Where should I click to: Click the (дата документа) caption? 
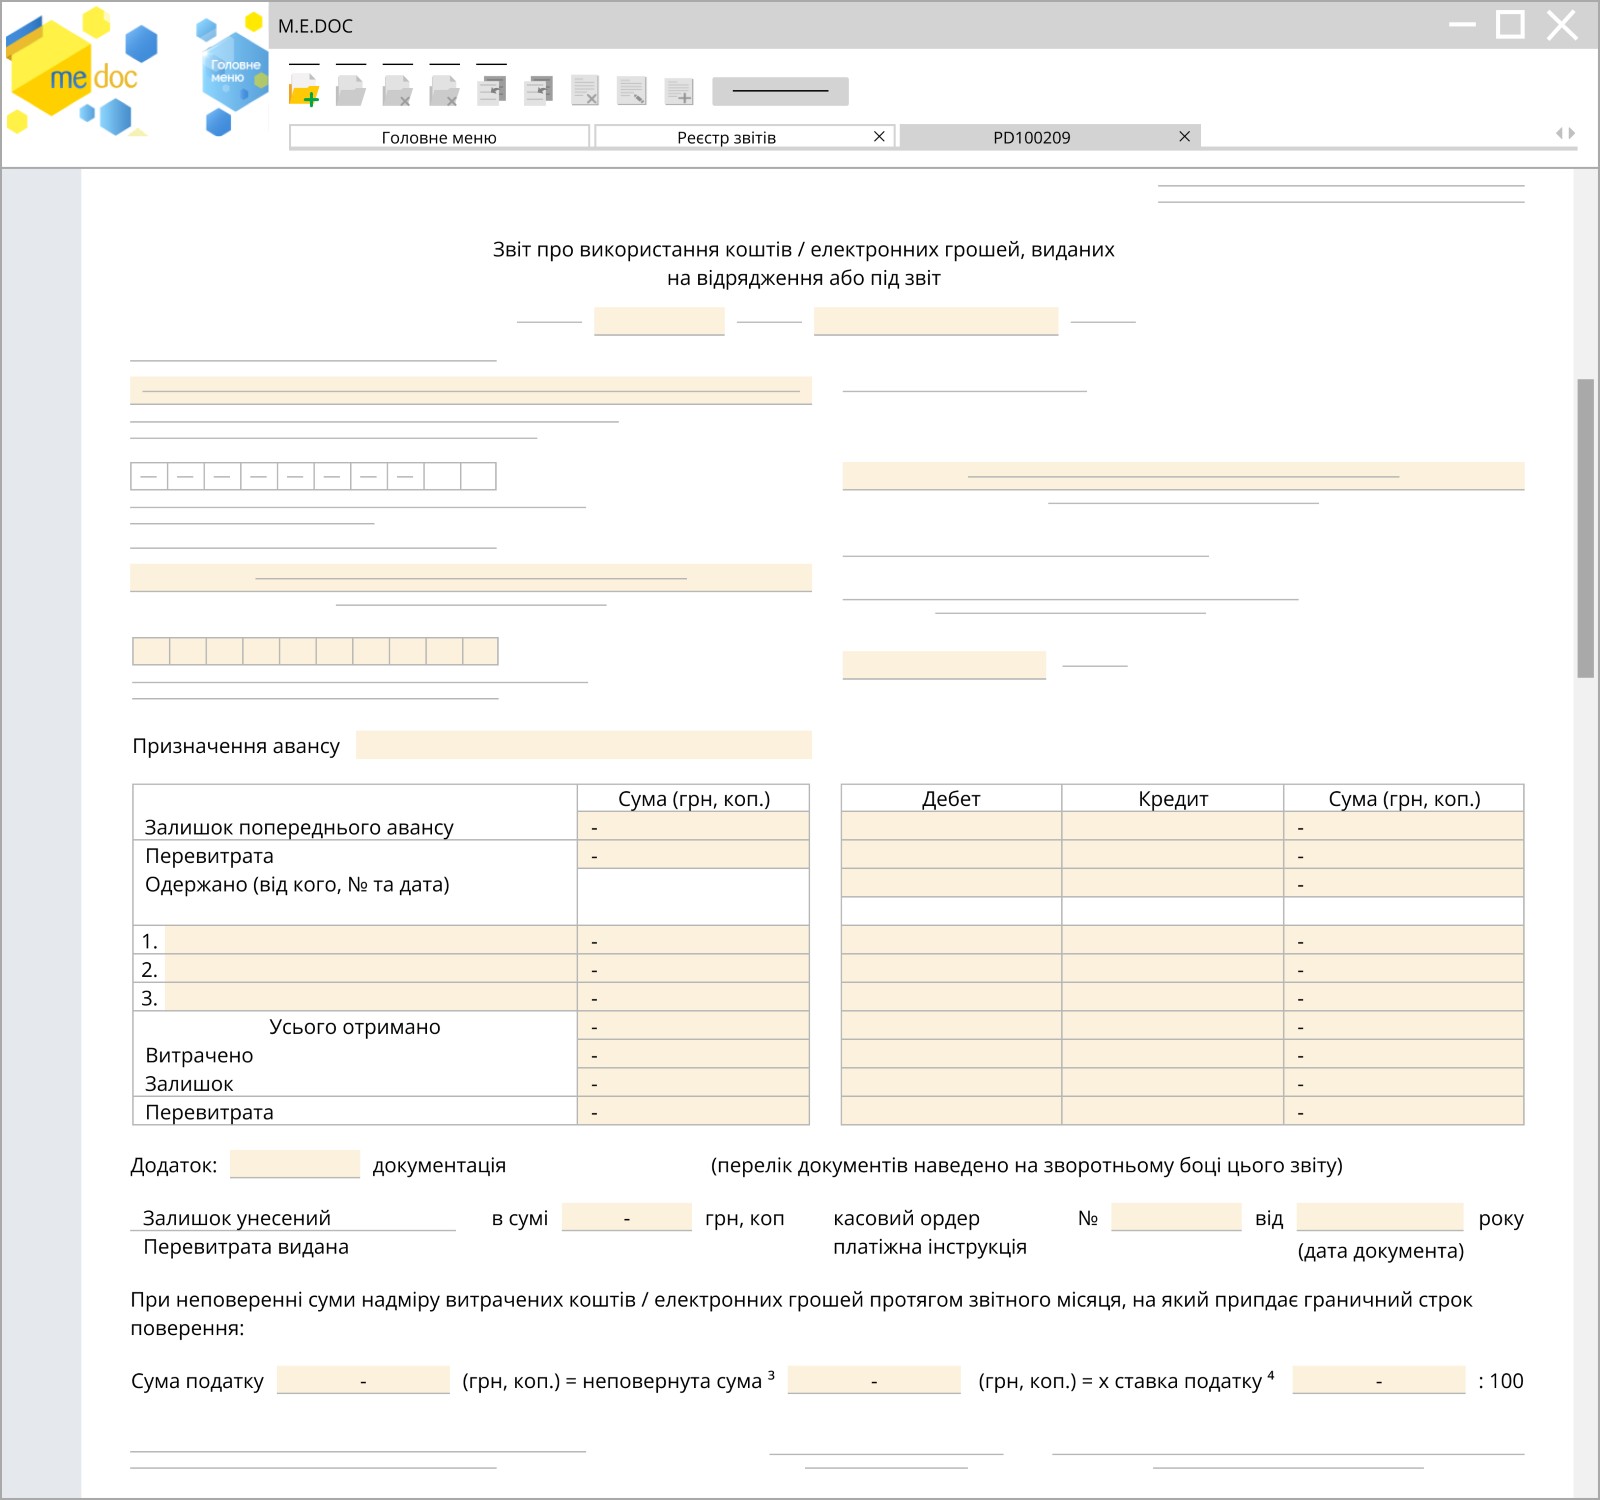pos(1381,1250)
